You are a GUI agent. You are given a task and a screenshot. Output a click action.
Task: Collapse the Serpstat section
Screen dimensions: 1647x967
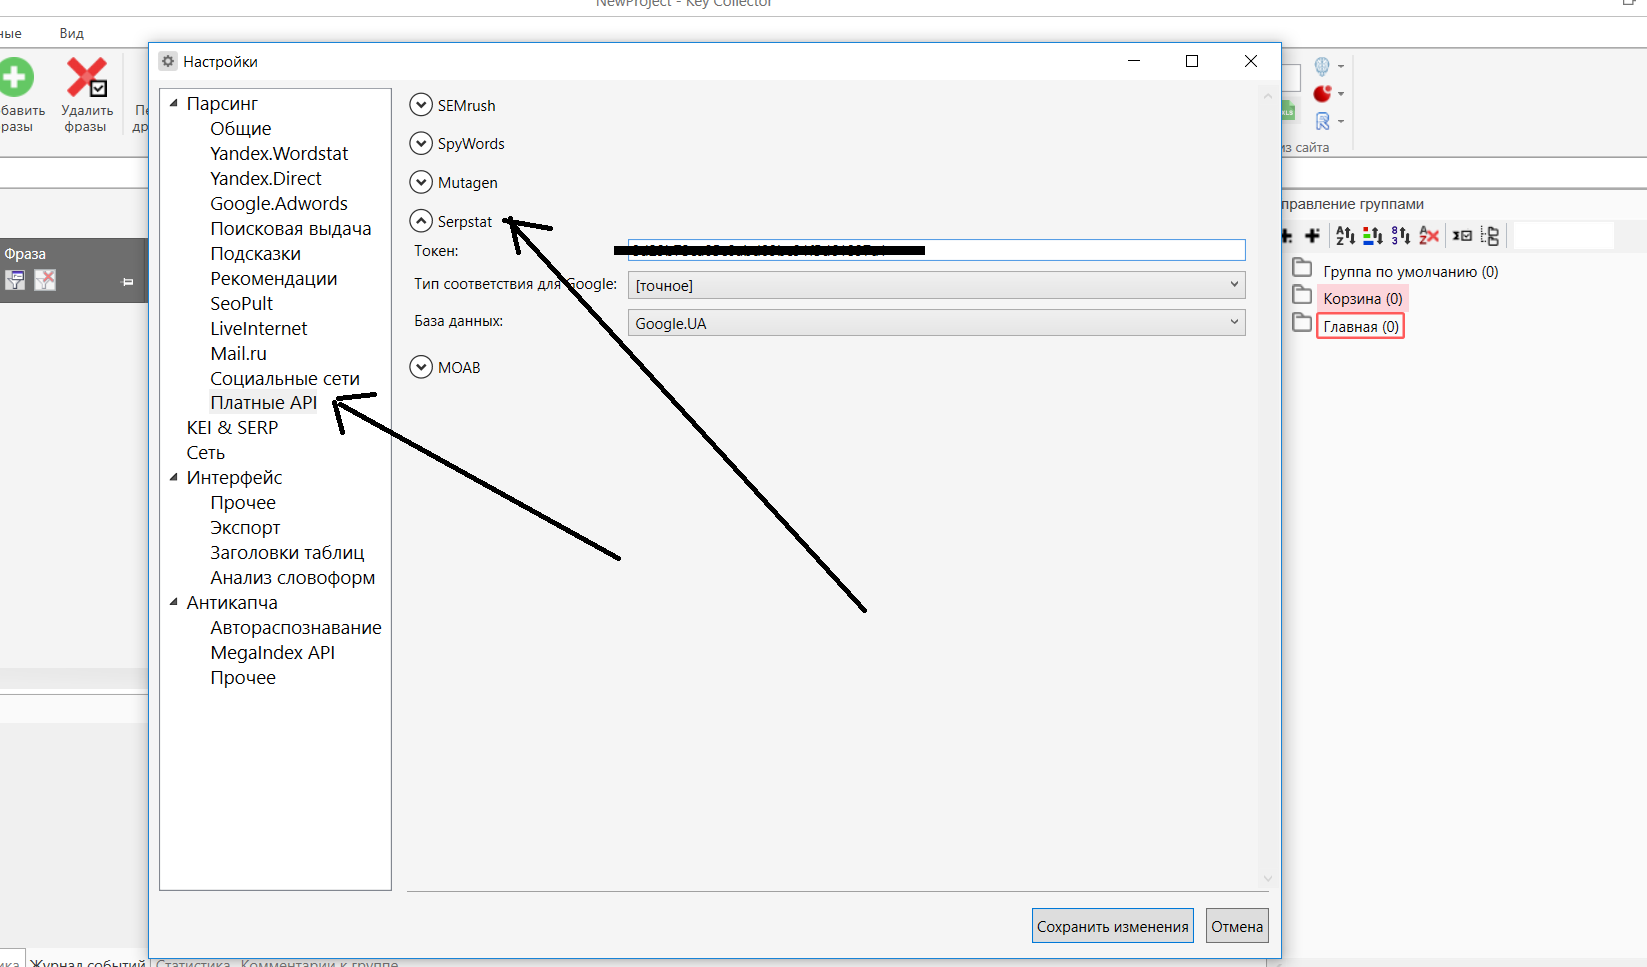(x=421, y=221)
